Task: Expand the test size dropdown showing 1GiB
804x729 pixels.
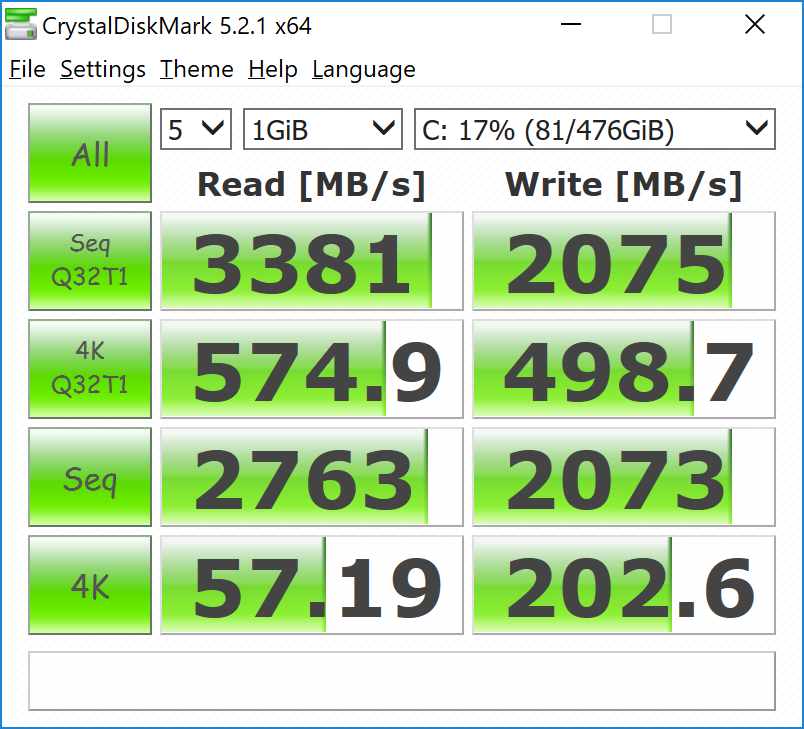Action: click(323, 129)
